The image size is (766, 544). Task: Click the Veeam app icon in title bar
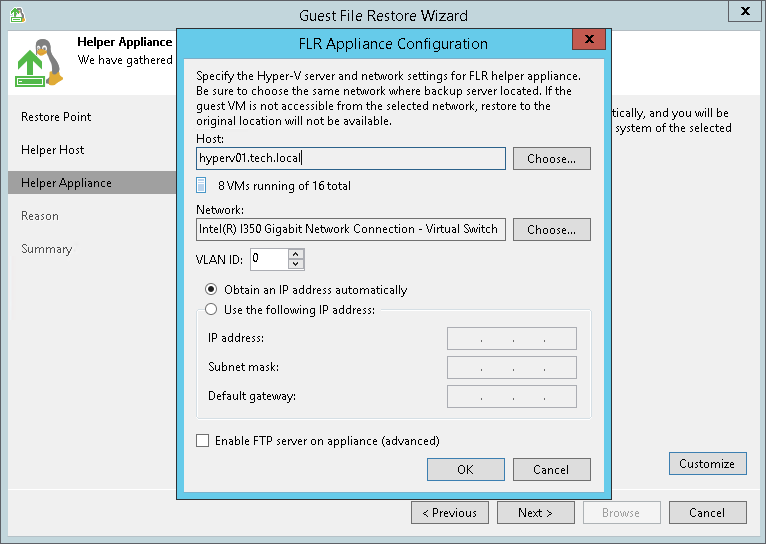point(18,15)
